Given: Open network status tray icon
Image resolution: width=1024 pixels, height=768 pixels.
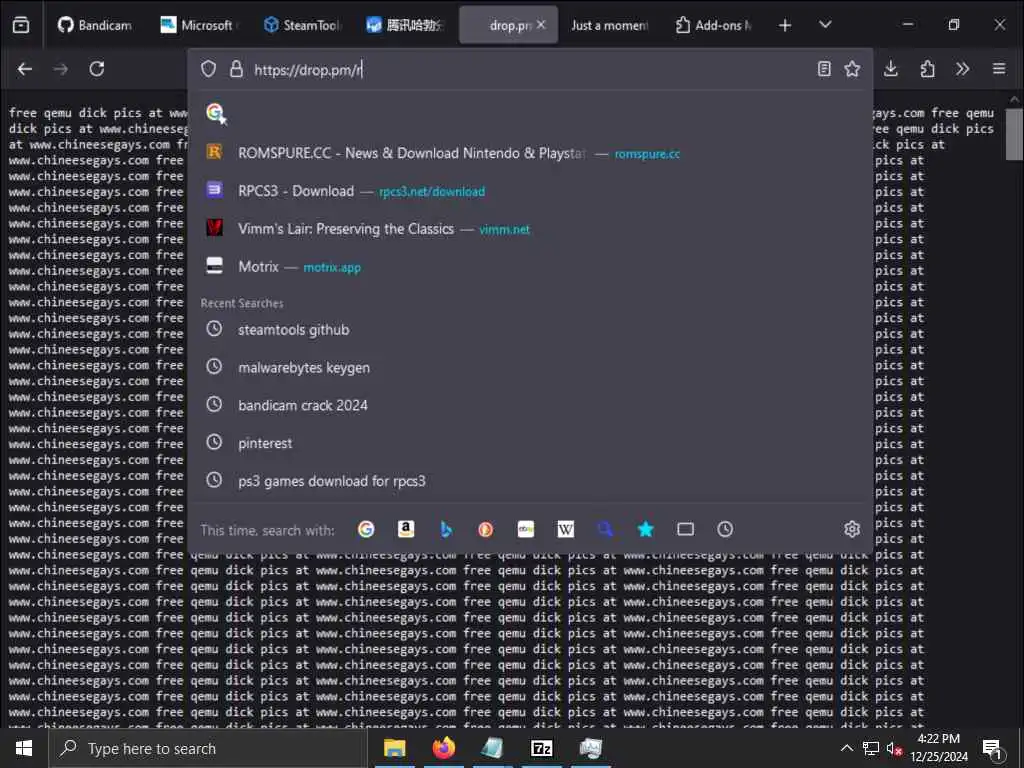Looking at the screenshot, I should (x=871, y=748).
